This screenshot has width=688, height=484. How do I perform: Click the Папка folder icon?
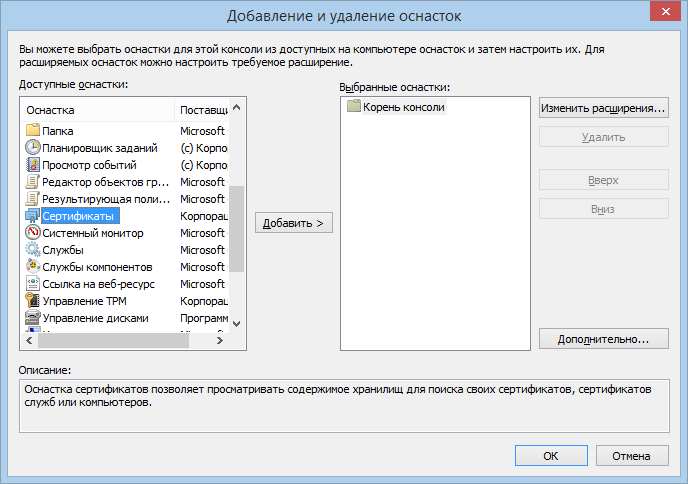click(32, 131)
